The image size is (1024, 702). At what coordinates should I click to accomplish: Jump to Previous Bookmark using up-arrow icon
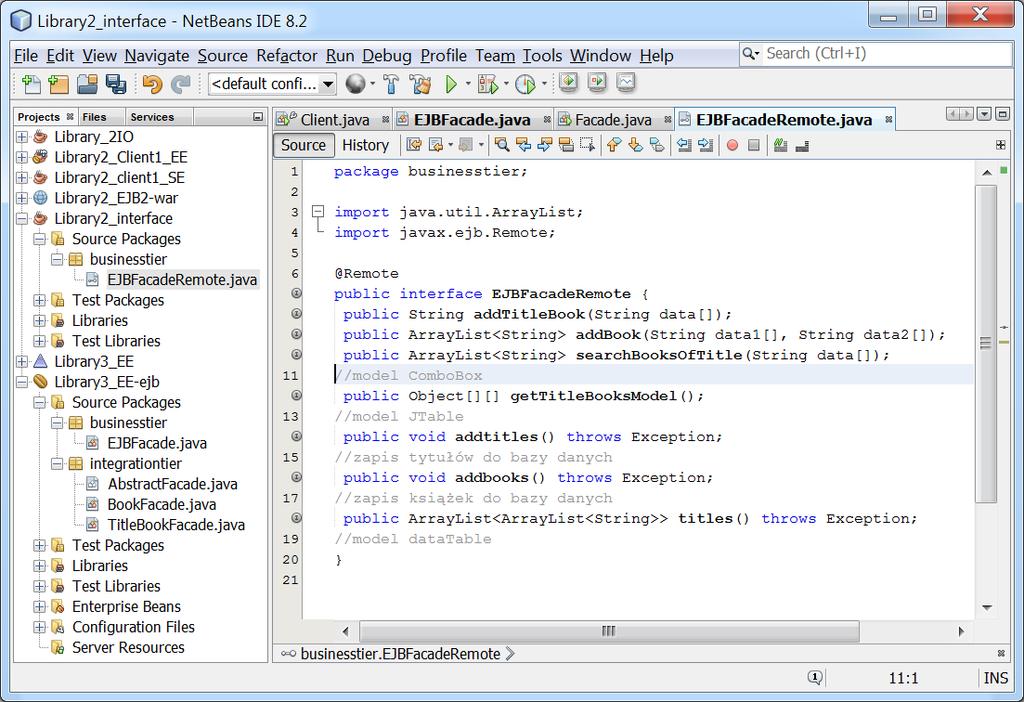(x=614, y=145)
